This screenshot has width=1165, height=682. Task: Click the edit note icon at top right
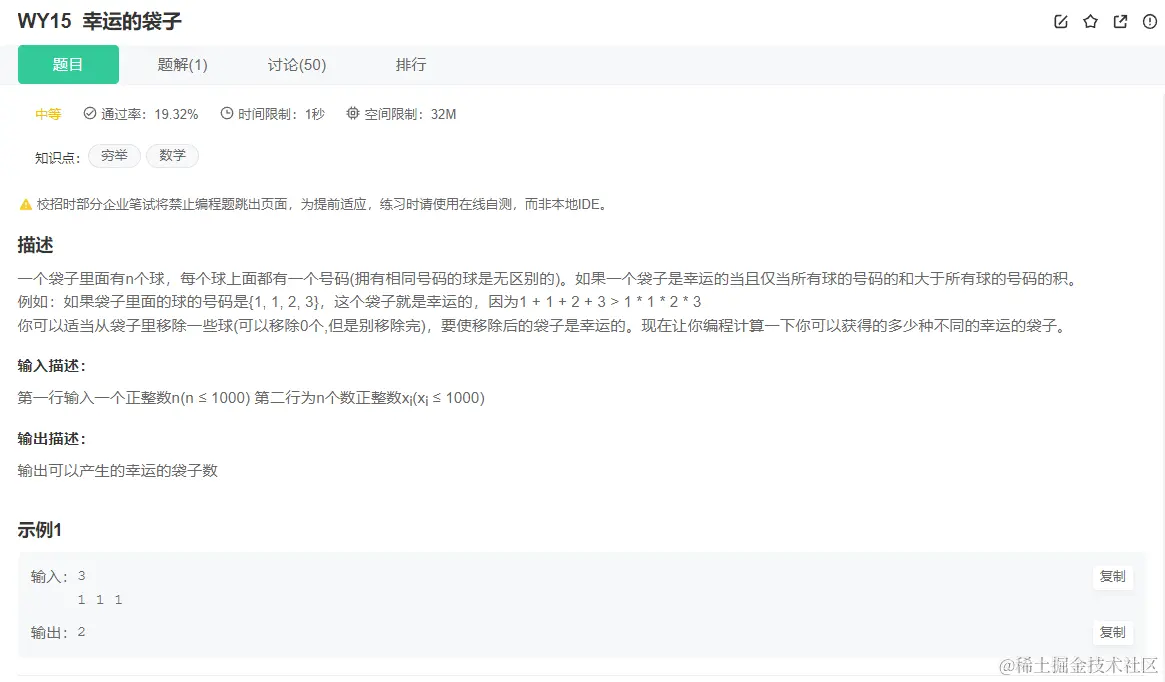coord(1061,22)
